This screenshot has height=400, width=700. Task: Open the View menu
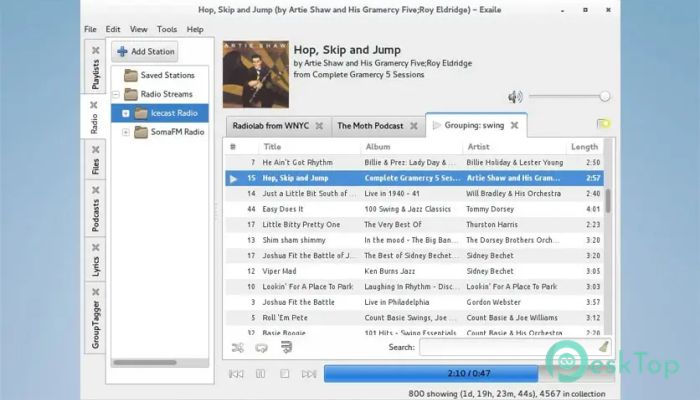coord(138,29)
